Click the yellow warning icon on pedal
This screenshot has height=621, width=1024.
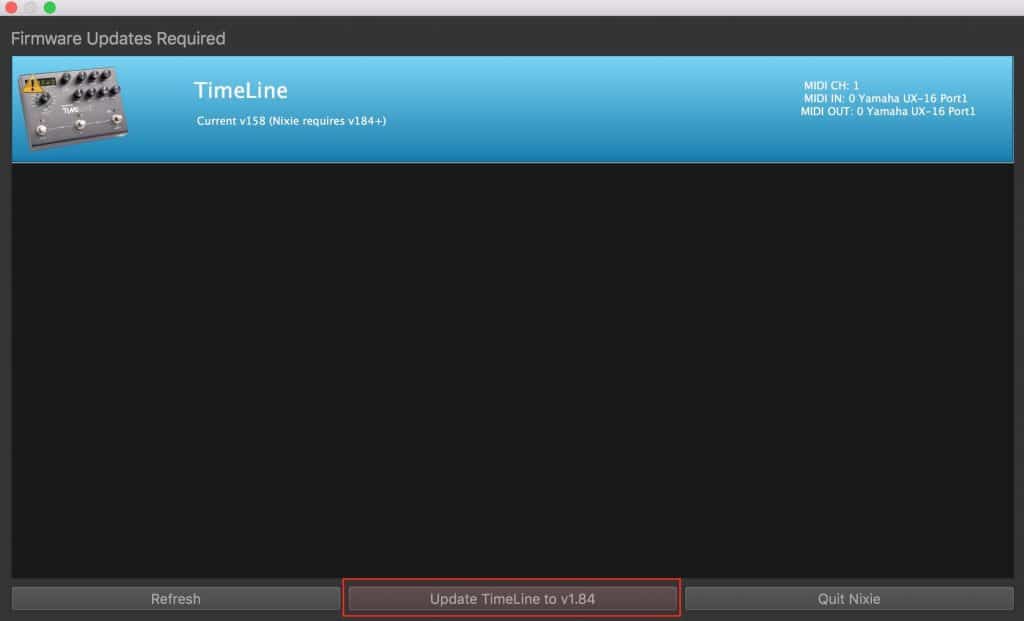31,85
